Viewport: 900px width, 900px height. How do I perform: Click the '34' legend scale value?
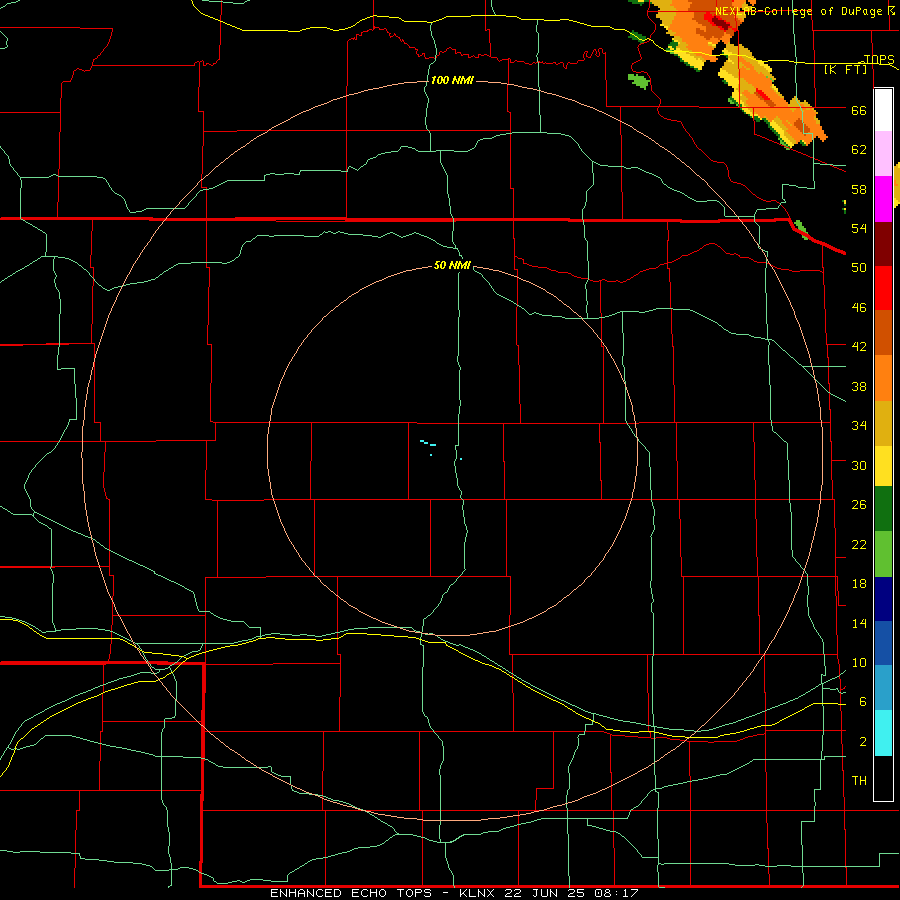pyautogui.click(x=859, y=425)
